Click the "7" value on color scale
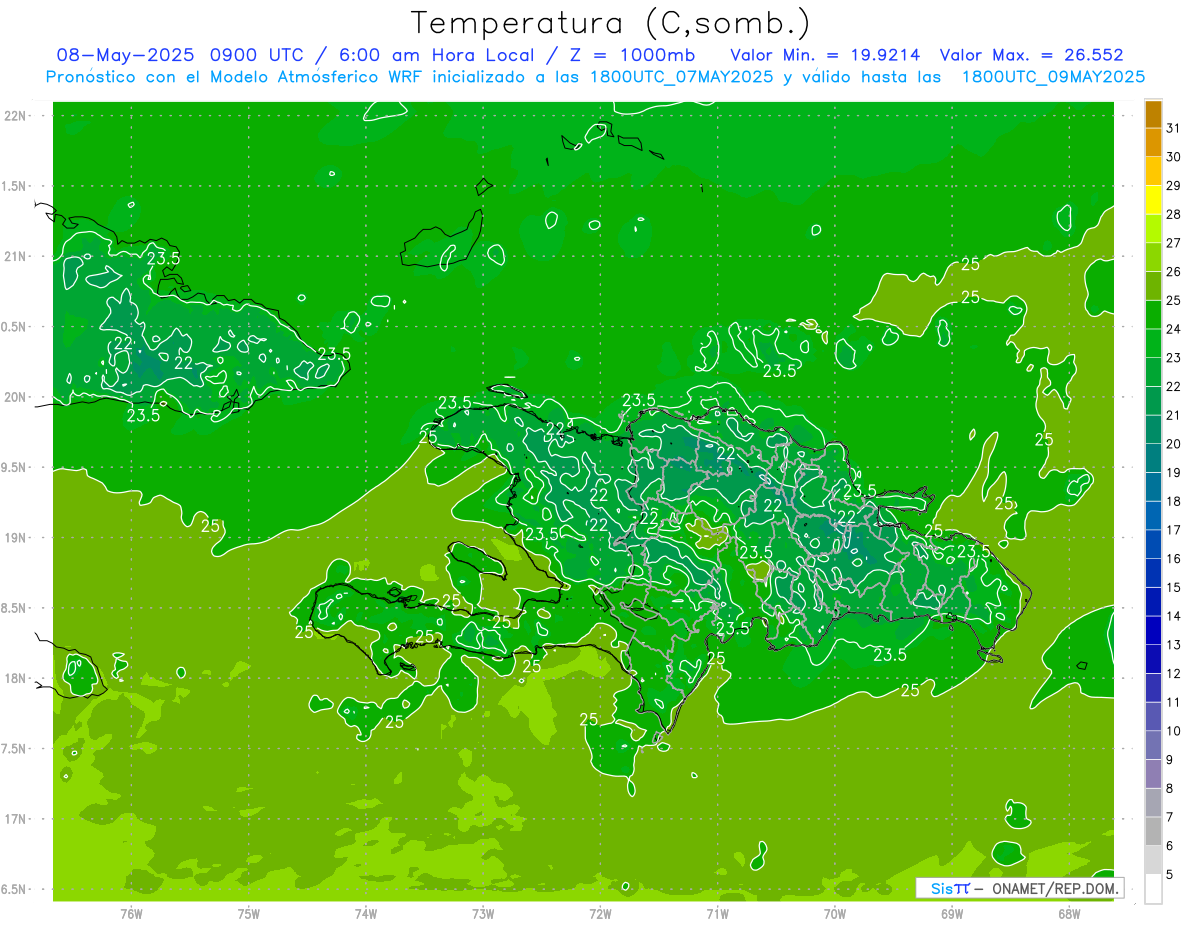1200x927 pixels. point(1170,817)
